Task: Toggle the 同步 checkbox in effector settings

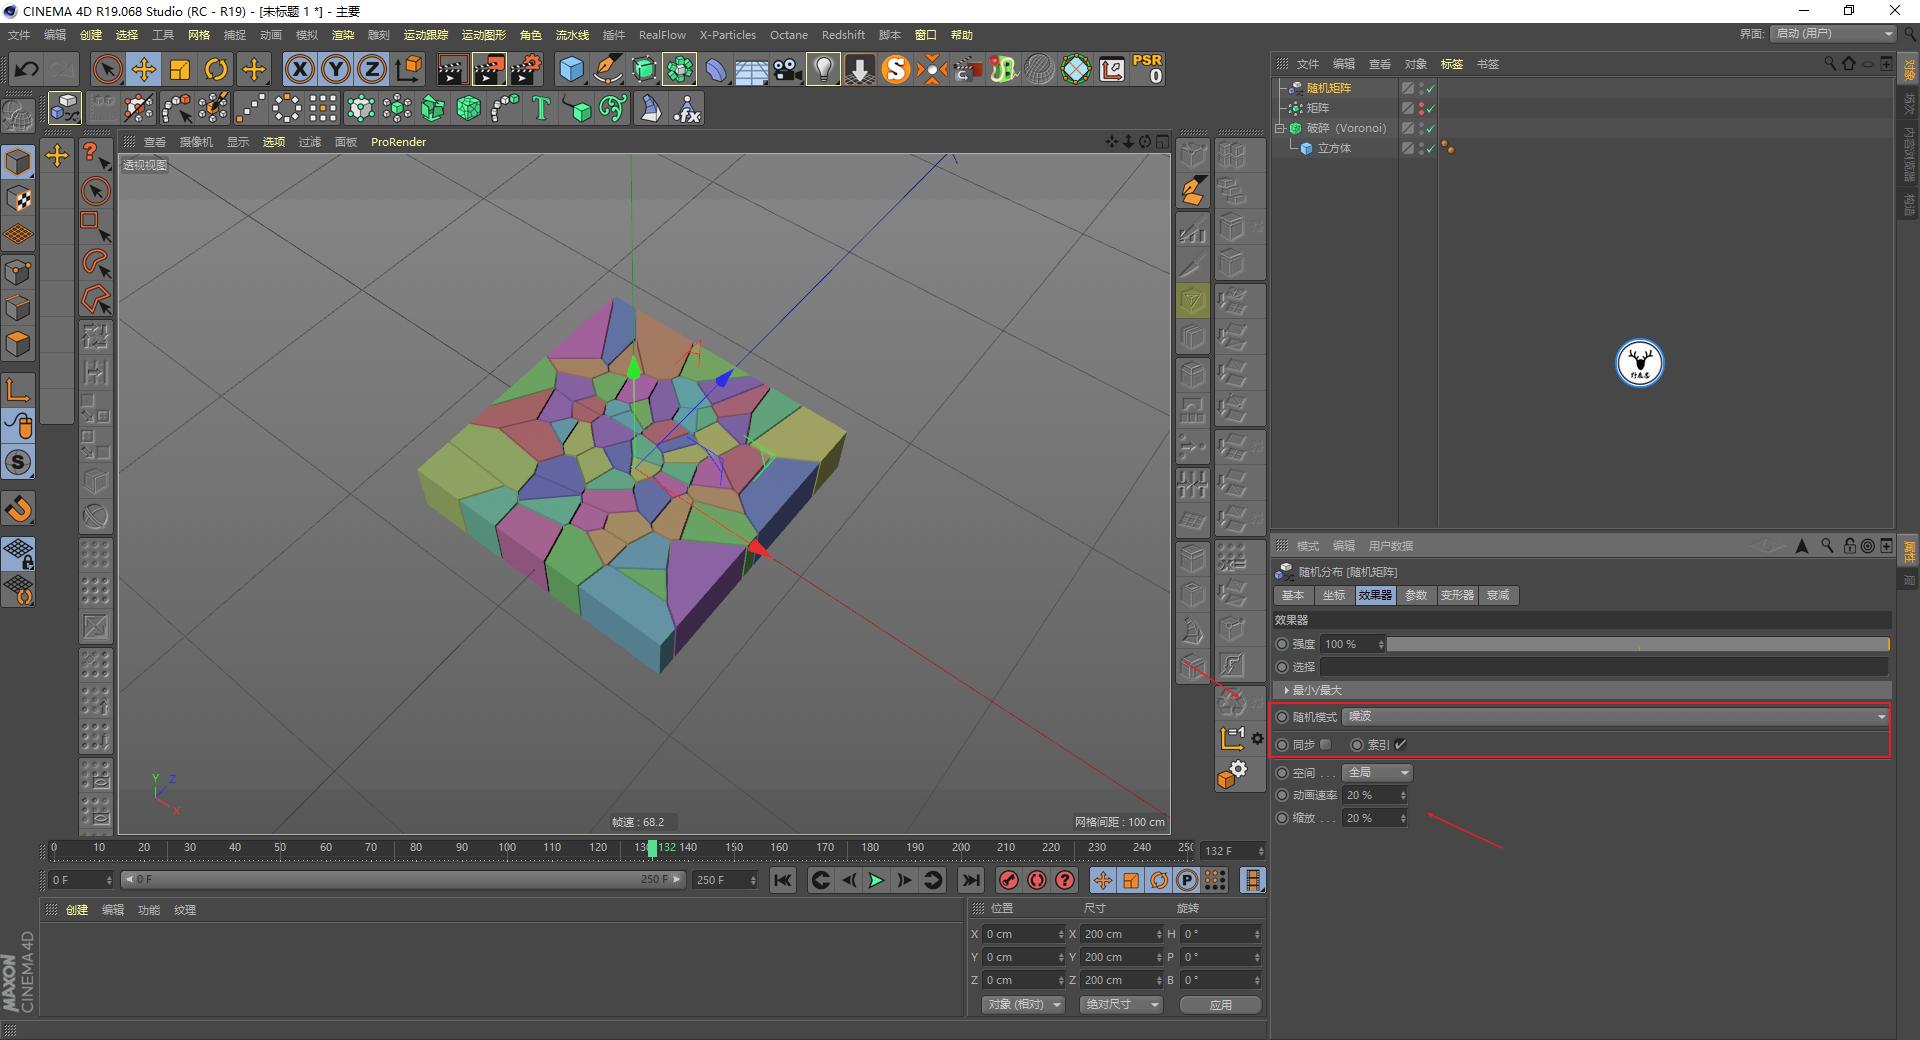Action: tap(1325, 744)
